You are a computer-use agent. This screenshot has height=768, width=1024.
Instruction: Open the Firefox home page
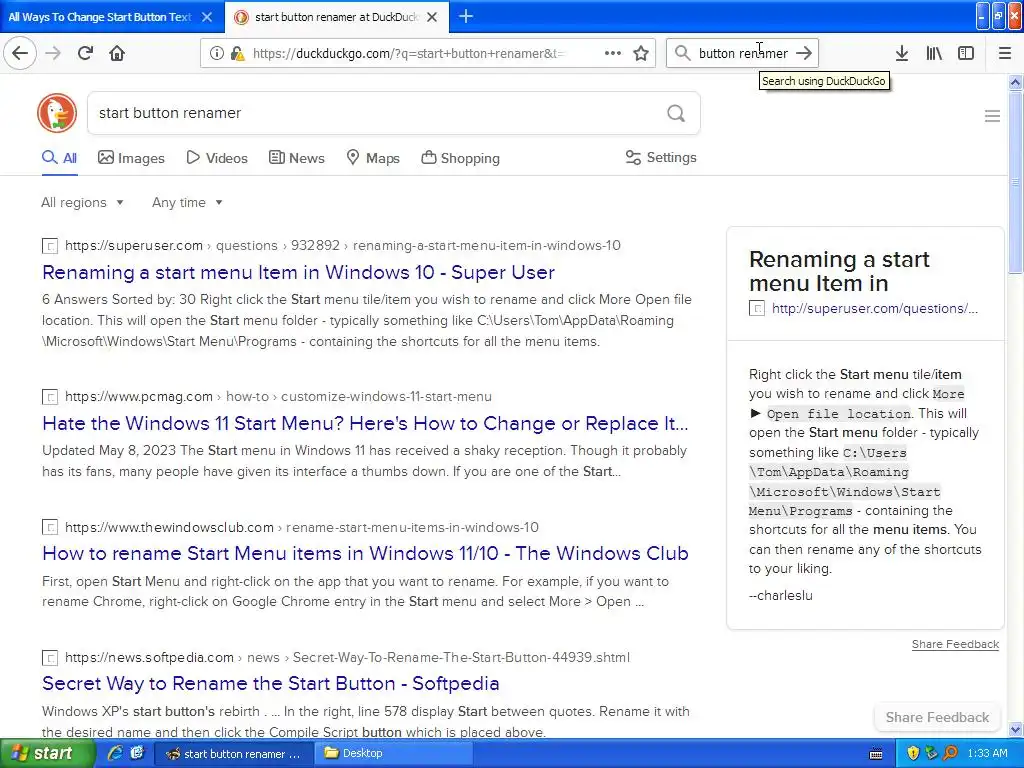(x=117, y=53)
